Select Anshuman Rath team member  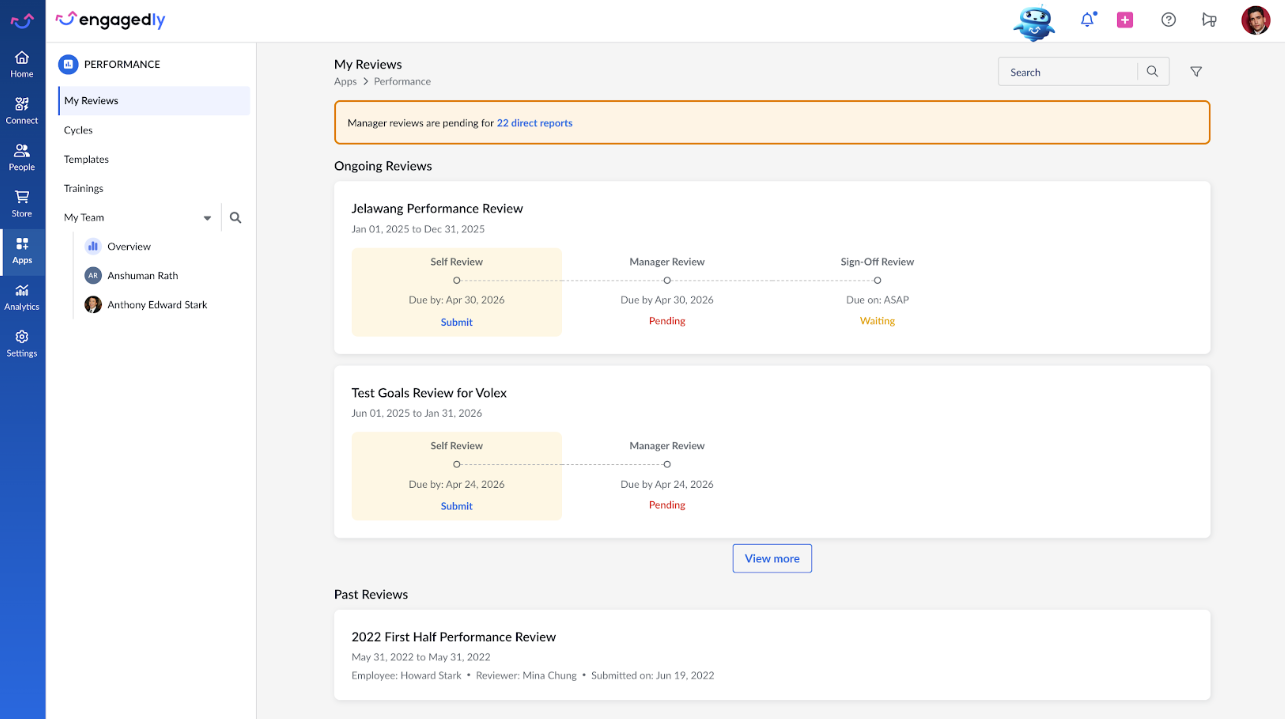(x=143, y=275)
